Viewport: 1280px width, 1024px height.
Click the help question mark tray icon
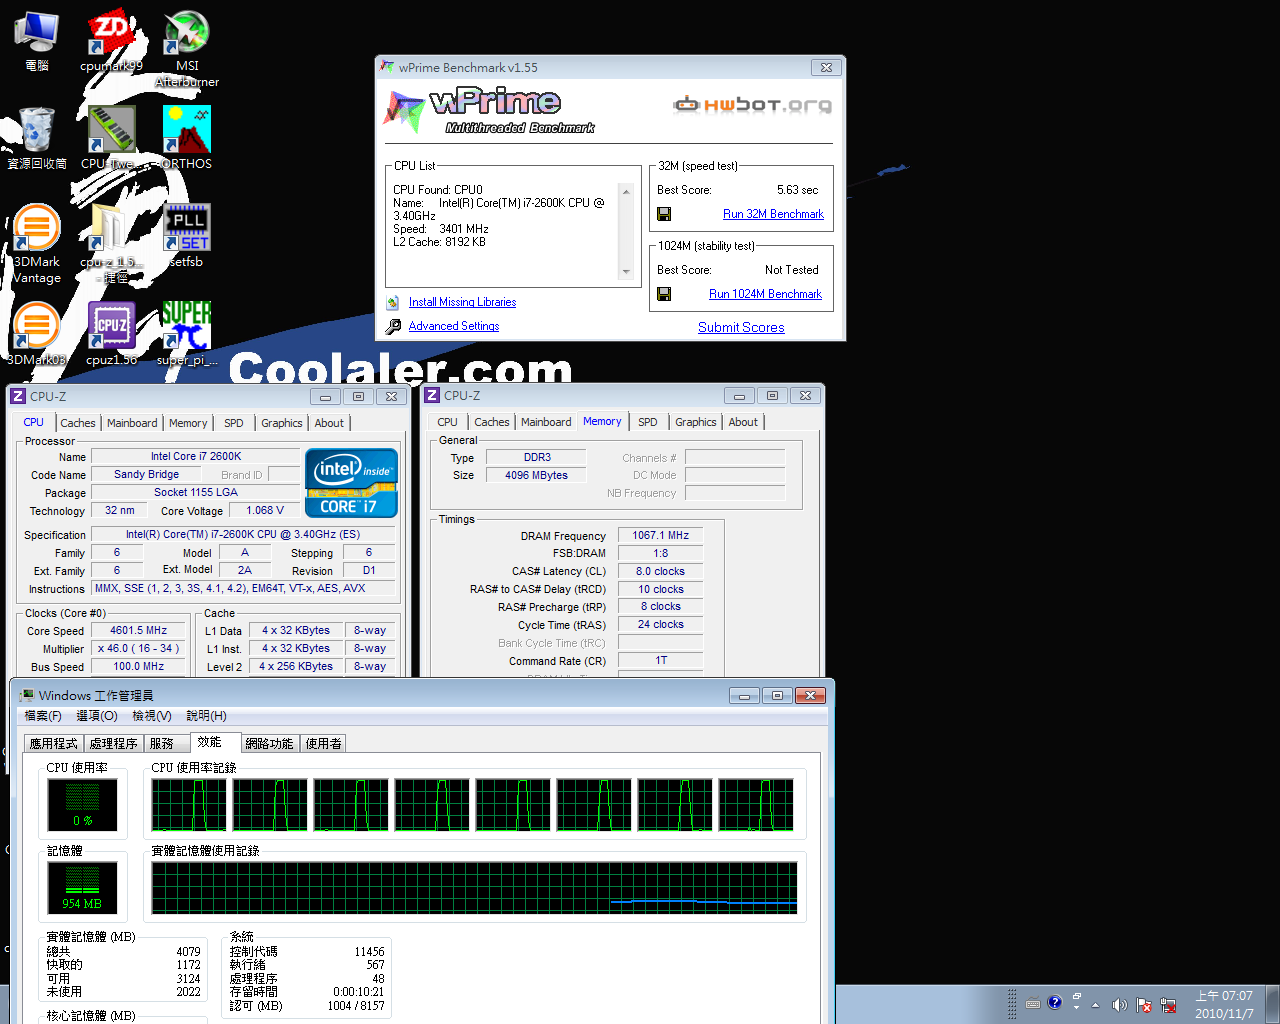(1055, 1002)
